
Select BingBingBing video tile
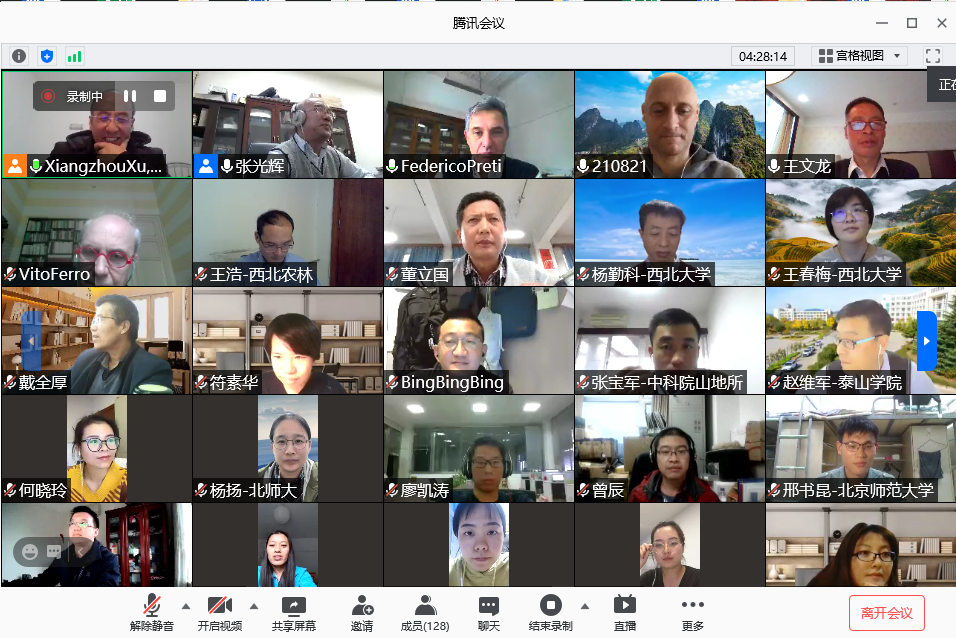pyautogui.click(x=479, y=340)
